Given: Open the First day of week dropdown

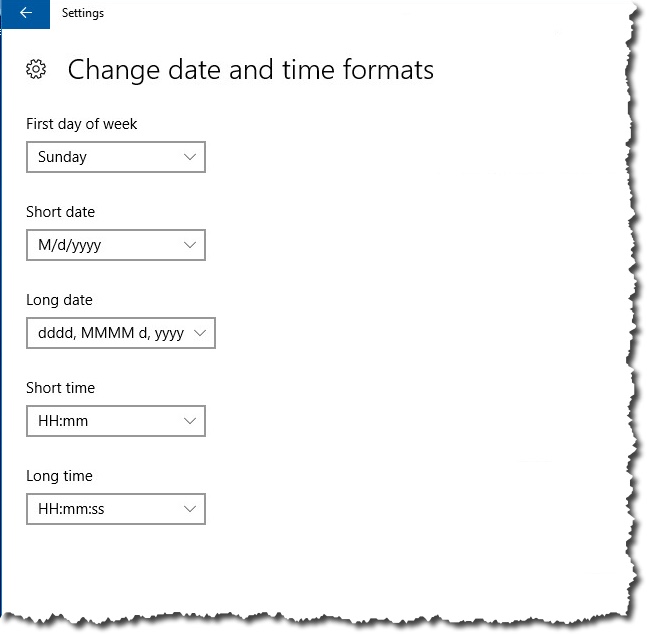Looking at the screenshot, I should (116, 157).
